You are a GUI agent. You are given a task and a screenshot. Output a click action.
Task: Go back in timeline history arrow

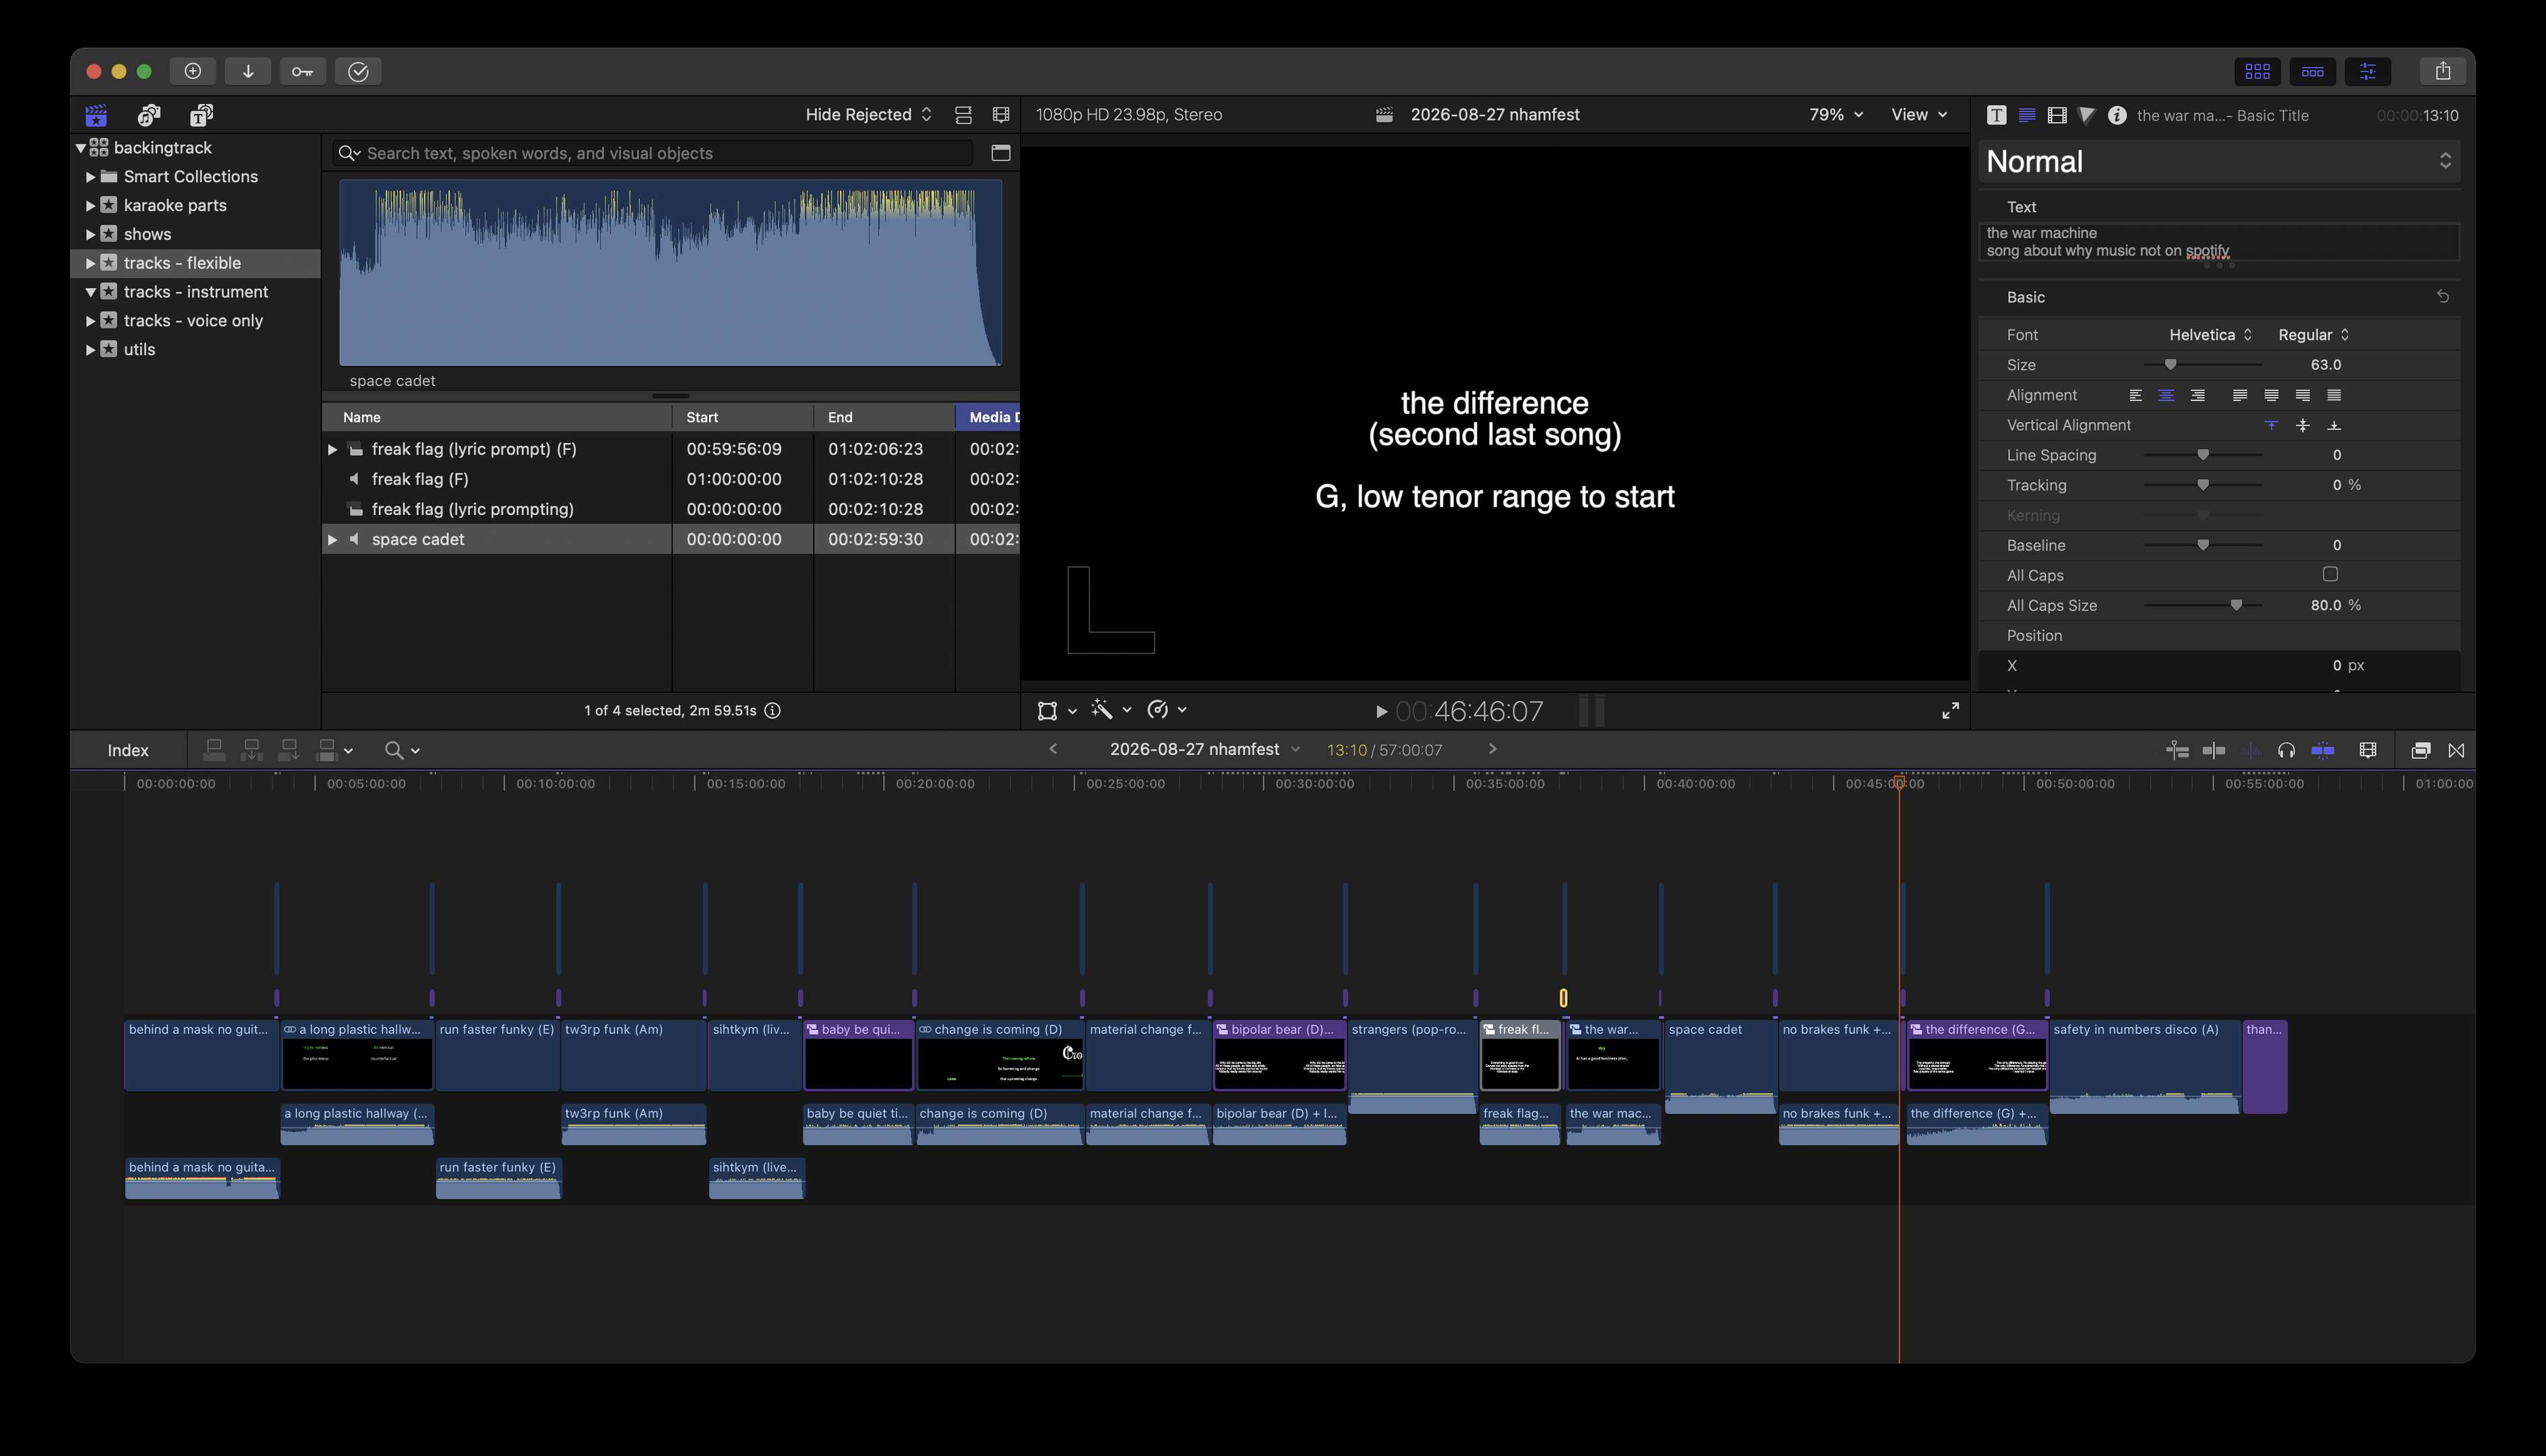(1052, 749)
